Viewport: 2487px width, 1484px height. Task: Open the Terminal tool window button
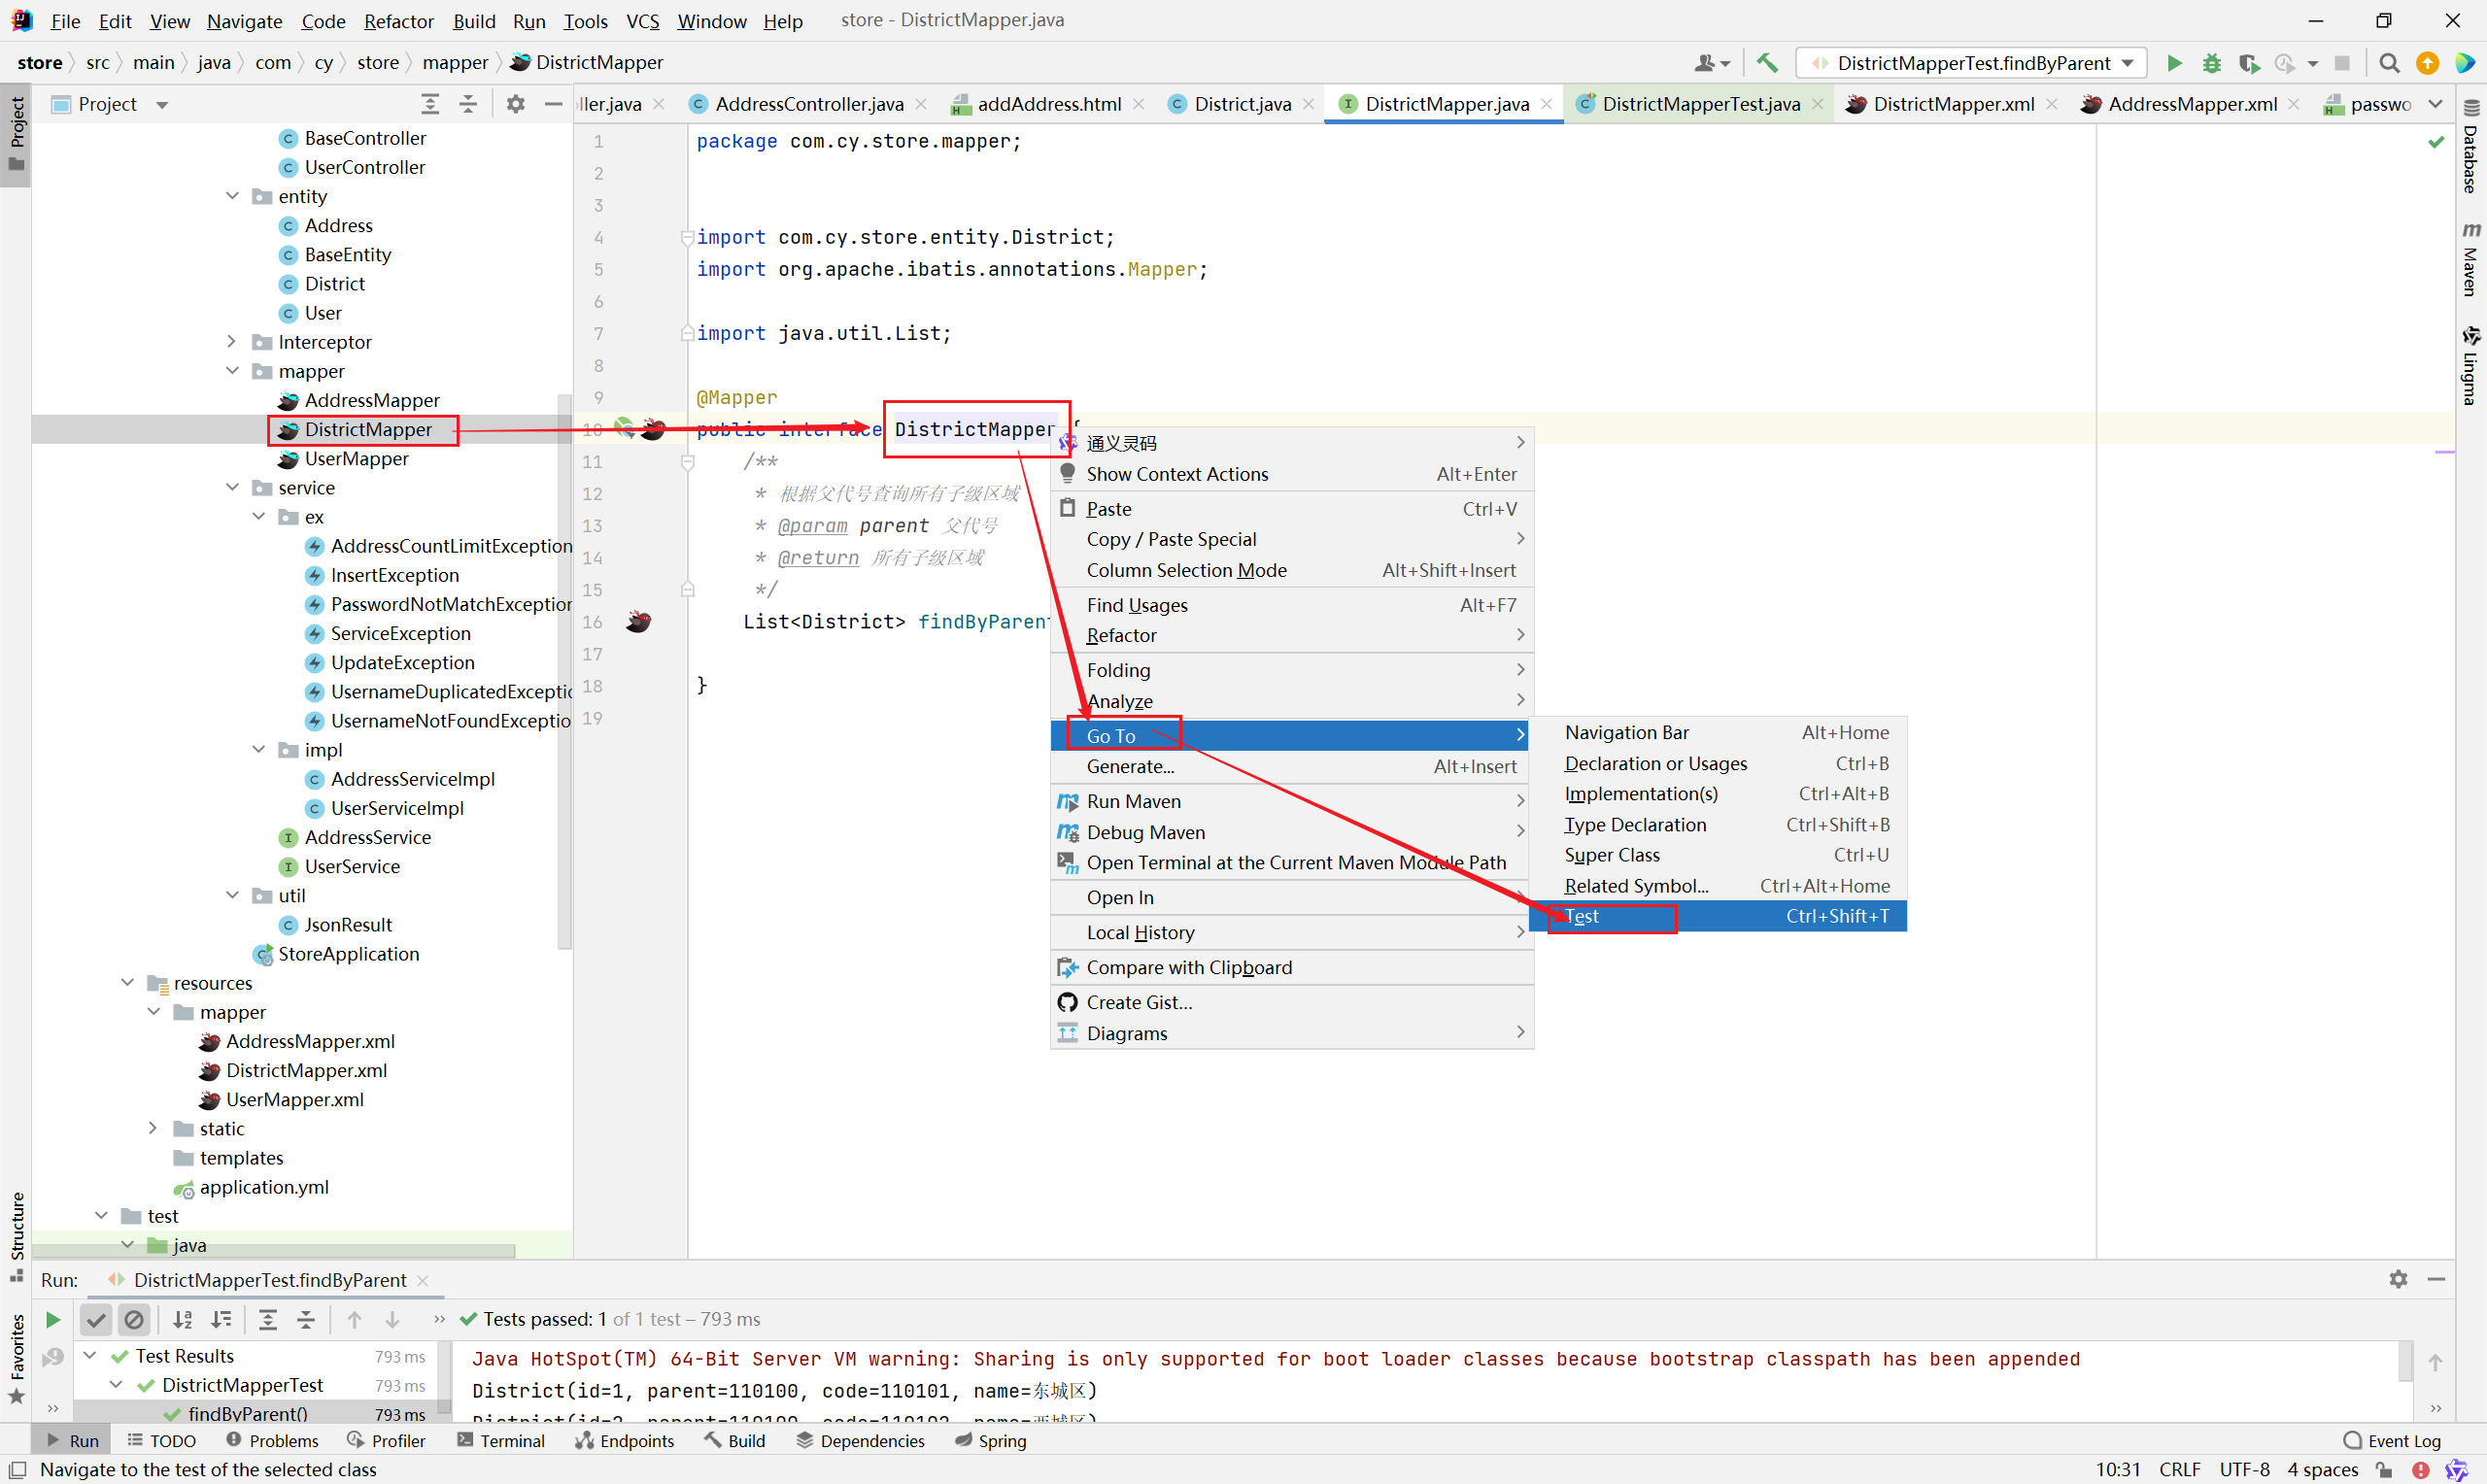pos(501,1440)
